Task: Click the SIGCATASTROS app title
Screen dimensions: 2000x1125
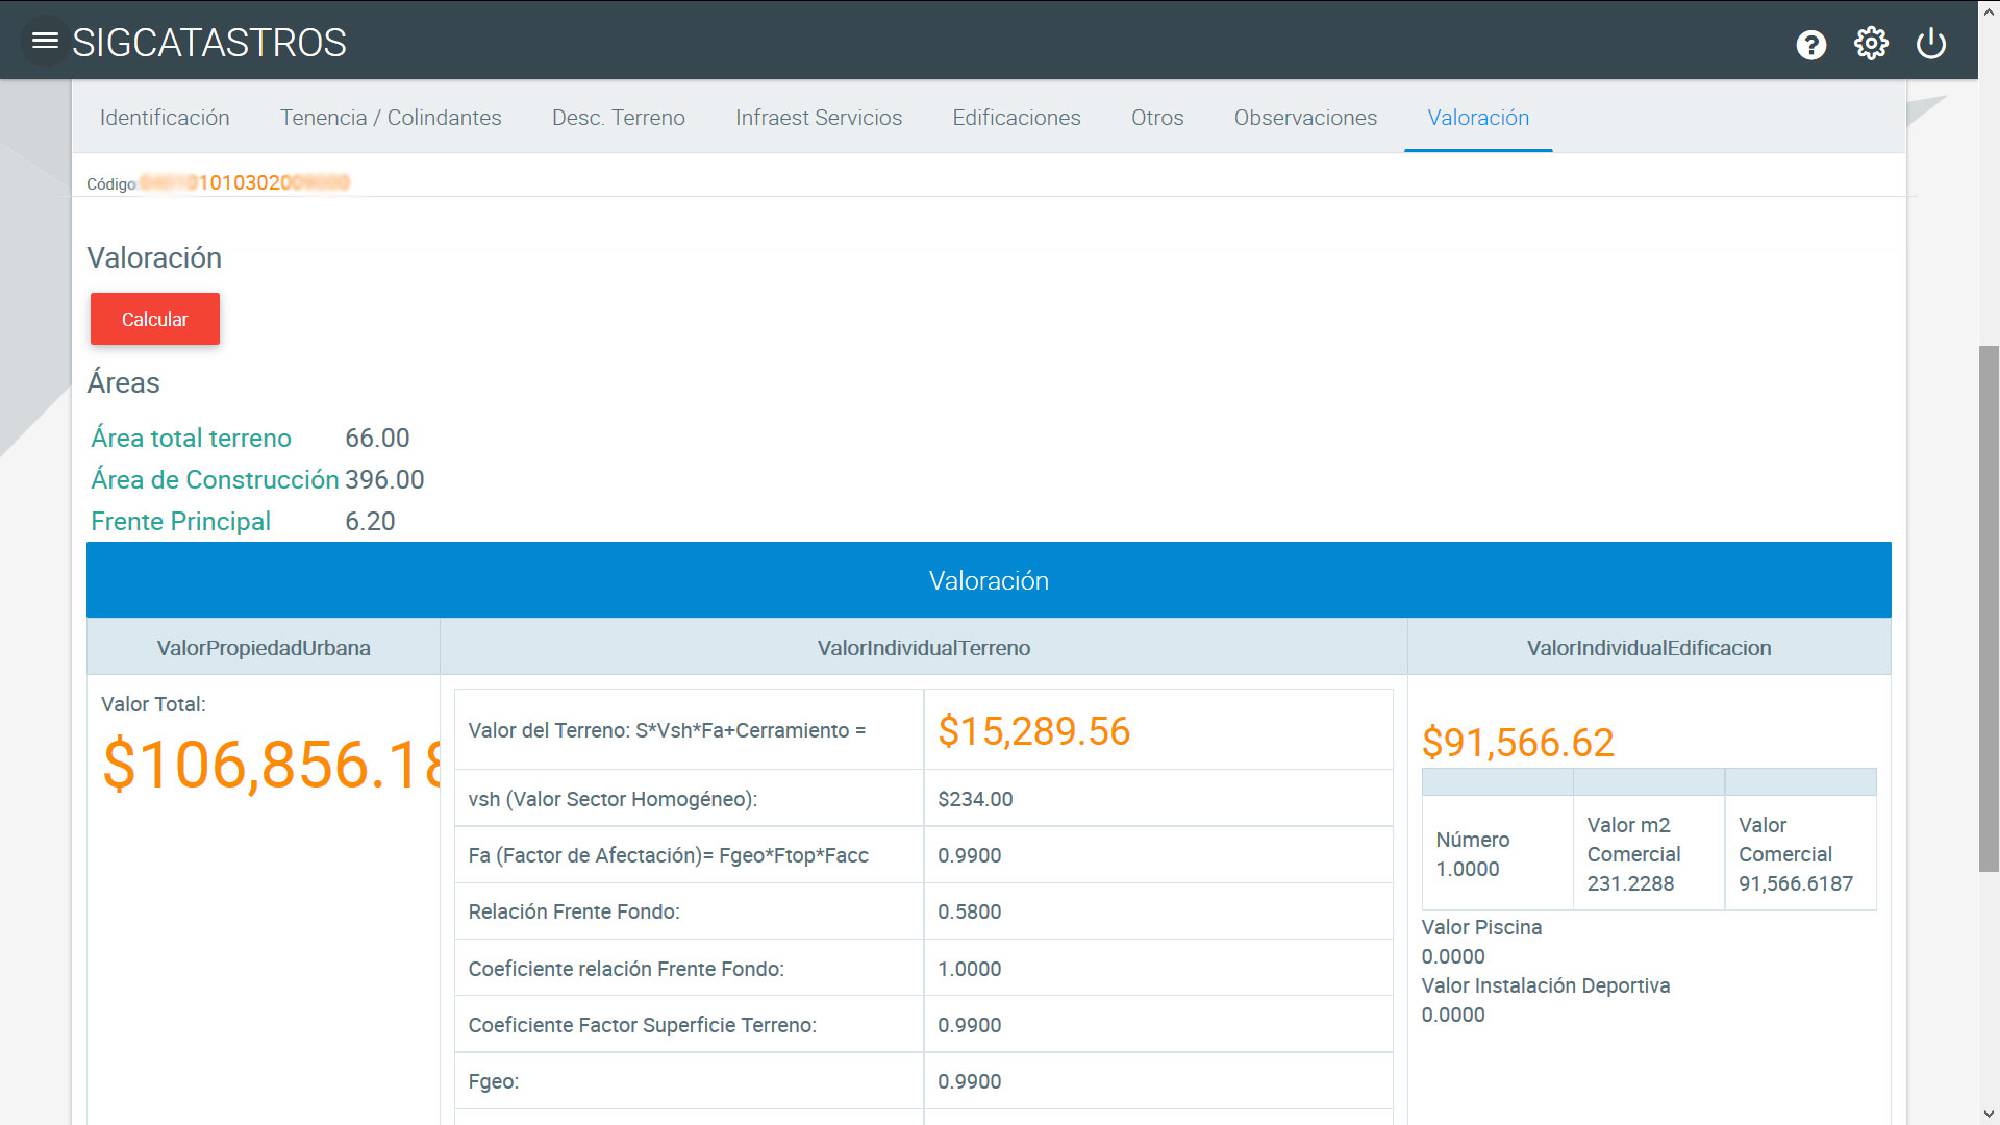Action: (x=209, y=43)
